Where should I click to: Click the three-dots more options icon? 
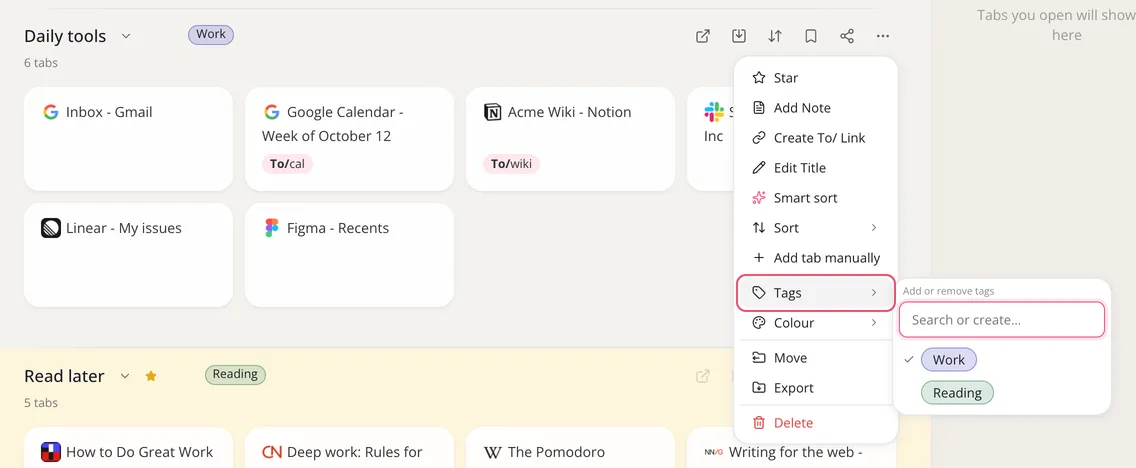click(882, 36)
